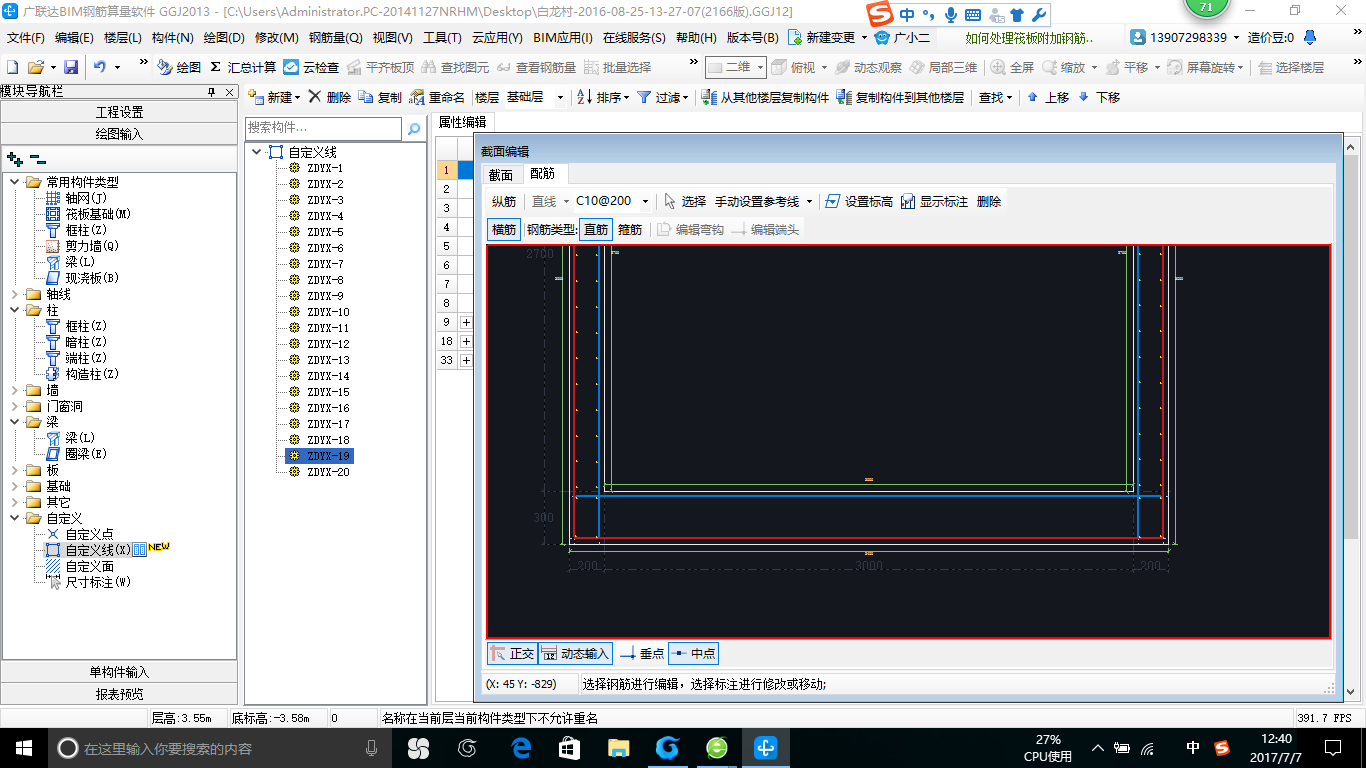Click 从其他楼层复制构件 button

tap(765, 97)
